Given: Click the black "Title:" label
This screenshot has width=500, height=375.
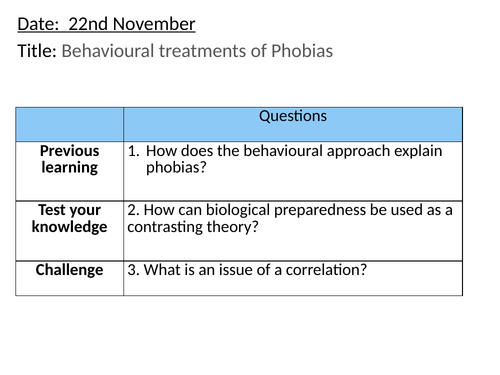Looking at the screenshot, I should (37, 51).
